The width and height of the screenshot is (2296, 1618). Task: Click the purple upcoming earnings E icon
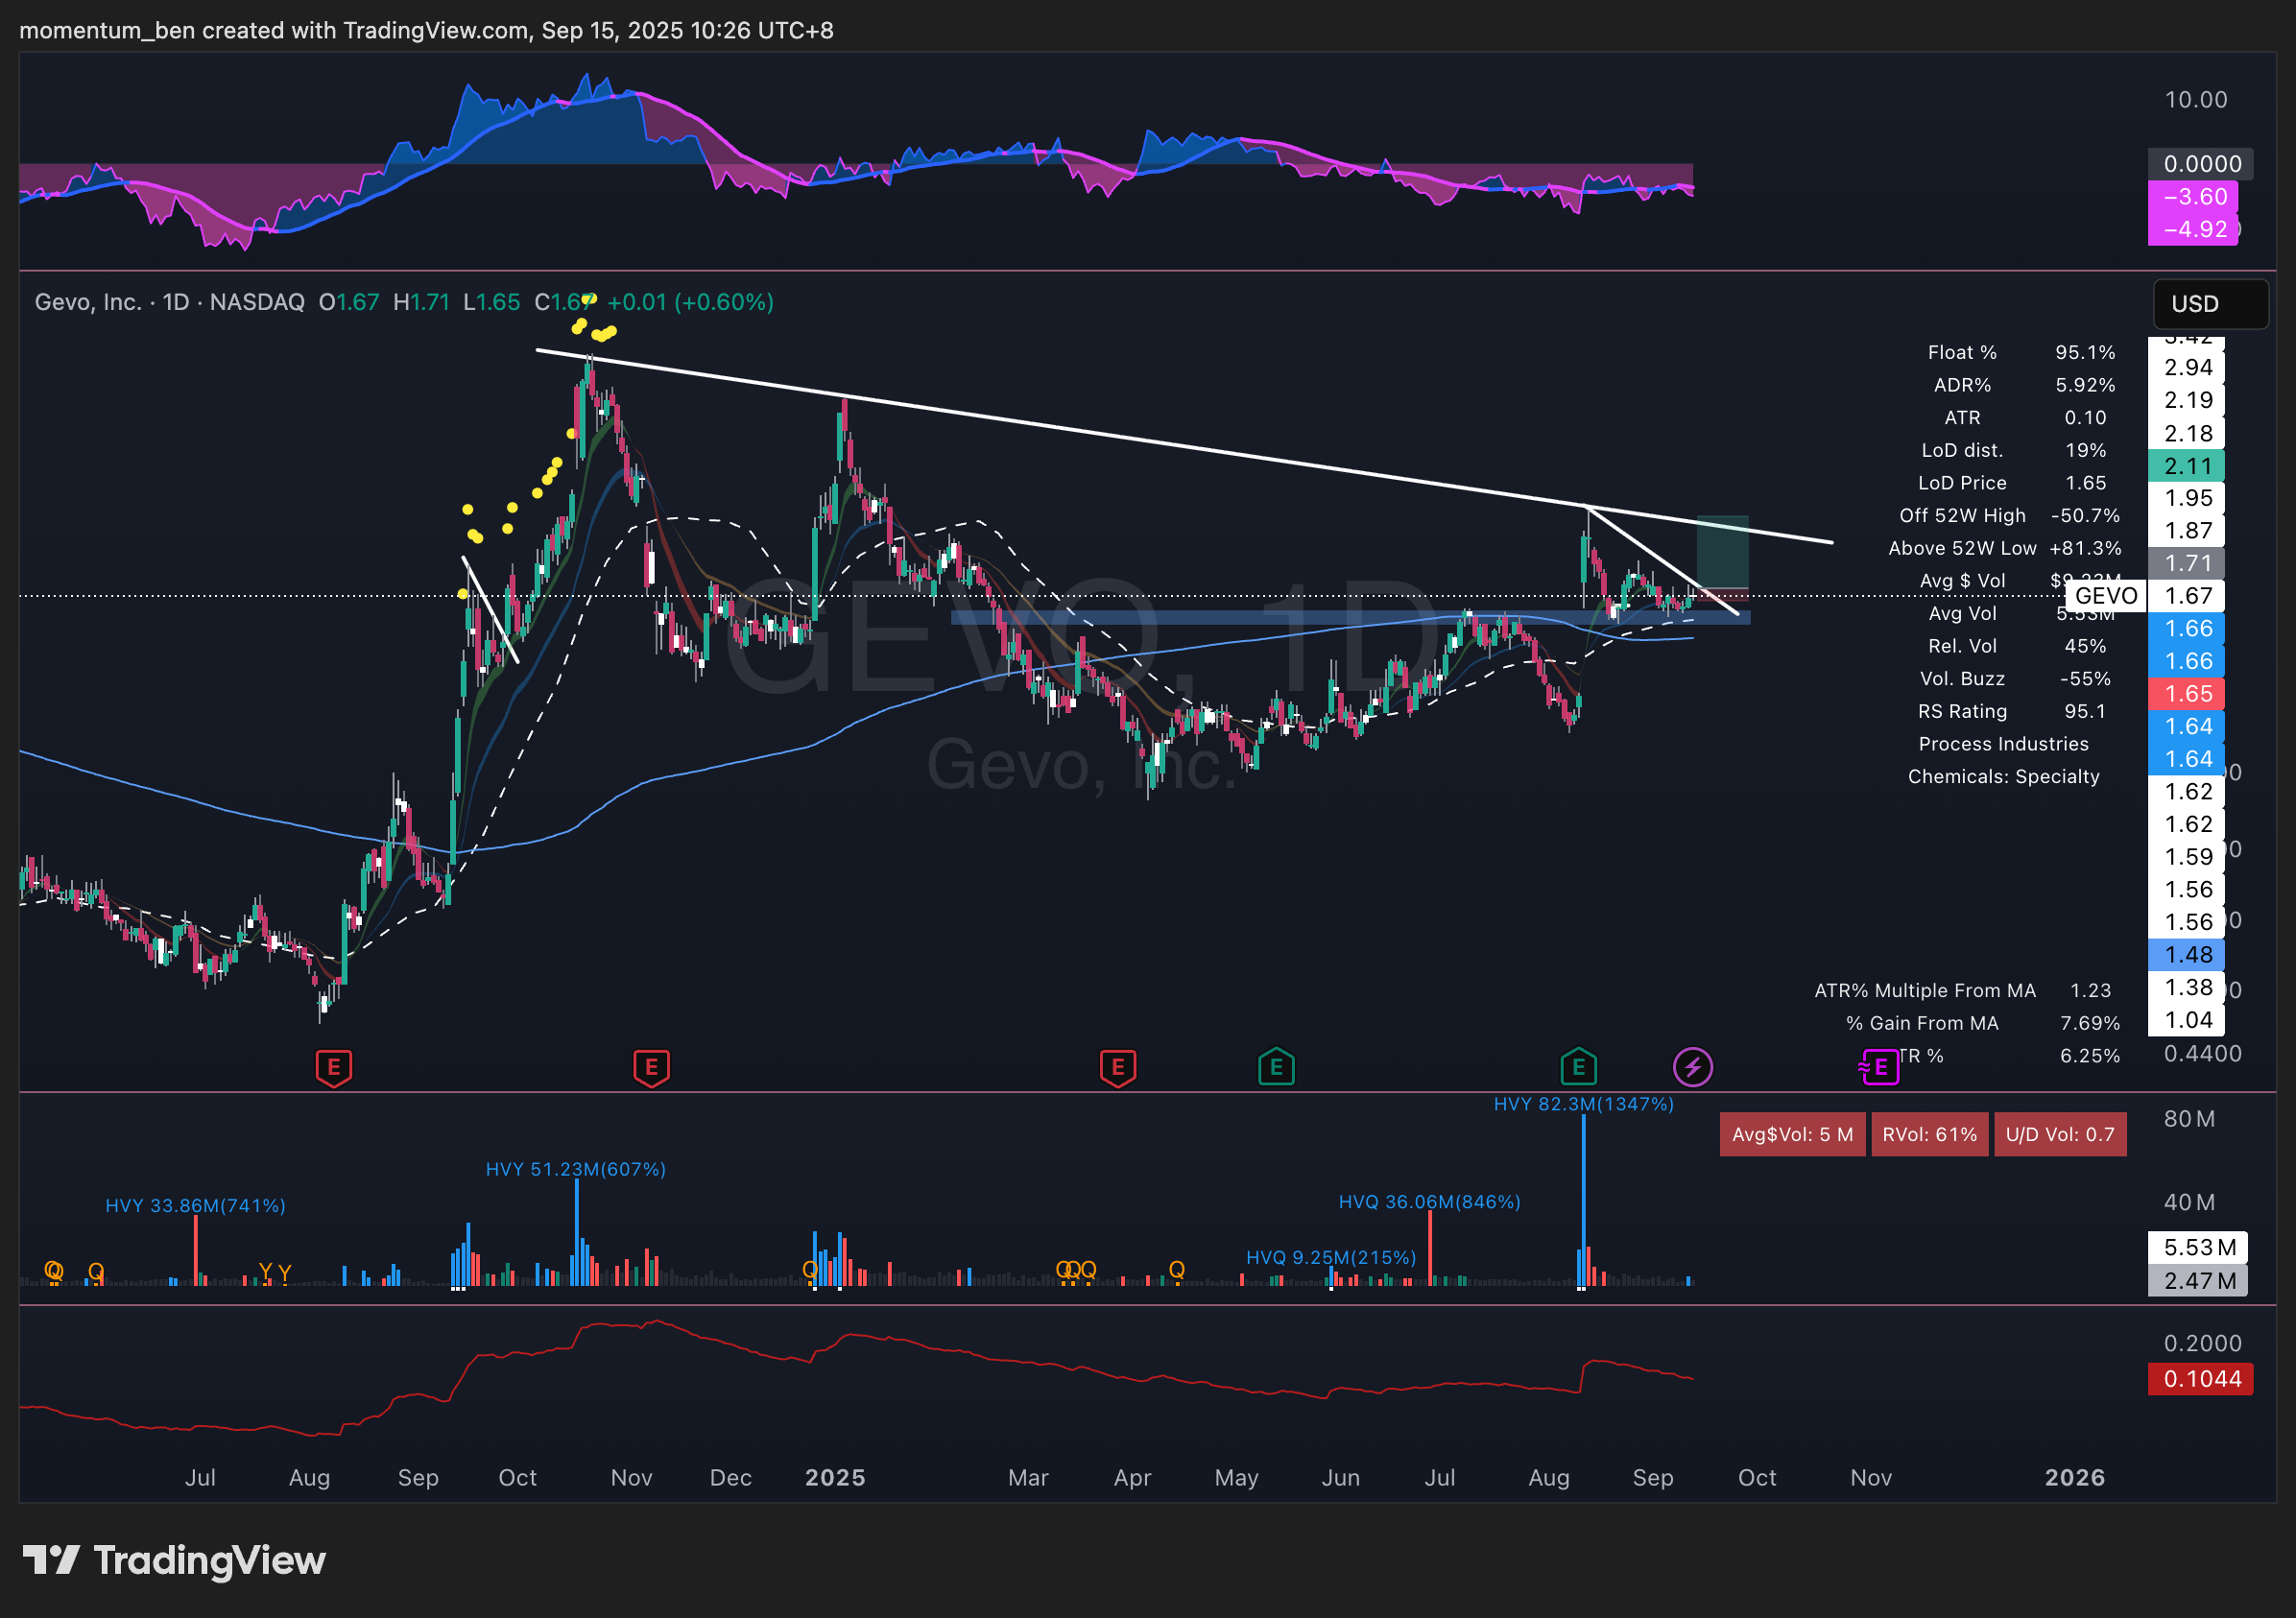[1880, 1067]
